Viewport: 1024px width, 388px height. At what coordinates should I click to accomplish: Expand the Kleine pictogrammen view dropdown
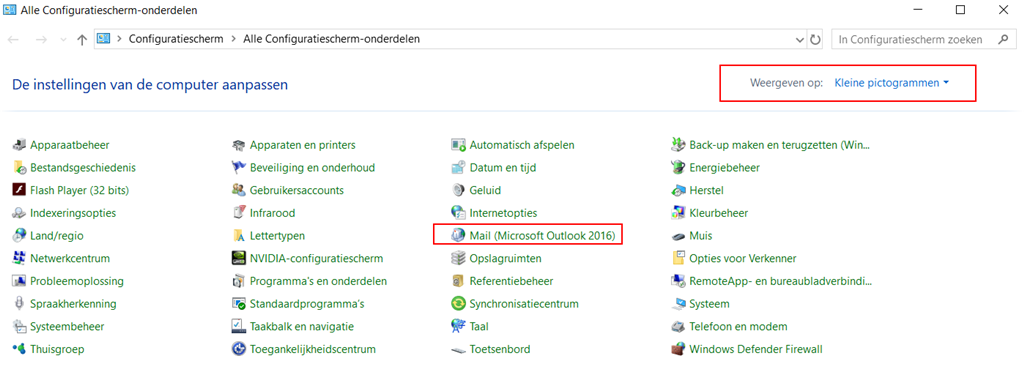[891, 83]
